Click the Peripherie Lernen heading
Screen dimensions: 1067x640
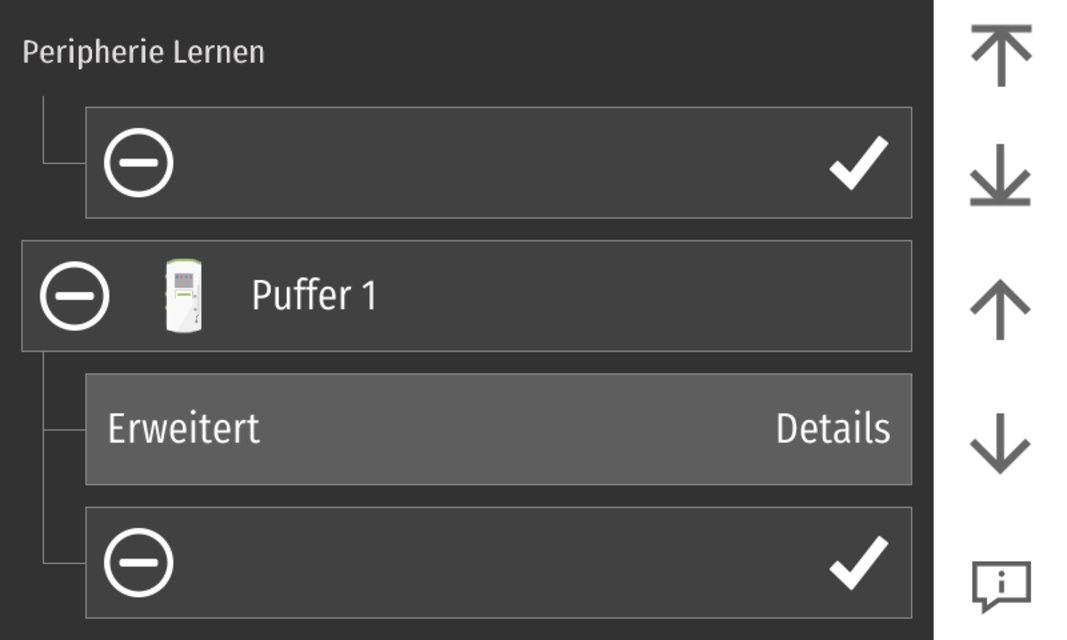point(143,52)
